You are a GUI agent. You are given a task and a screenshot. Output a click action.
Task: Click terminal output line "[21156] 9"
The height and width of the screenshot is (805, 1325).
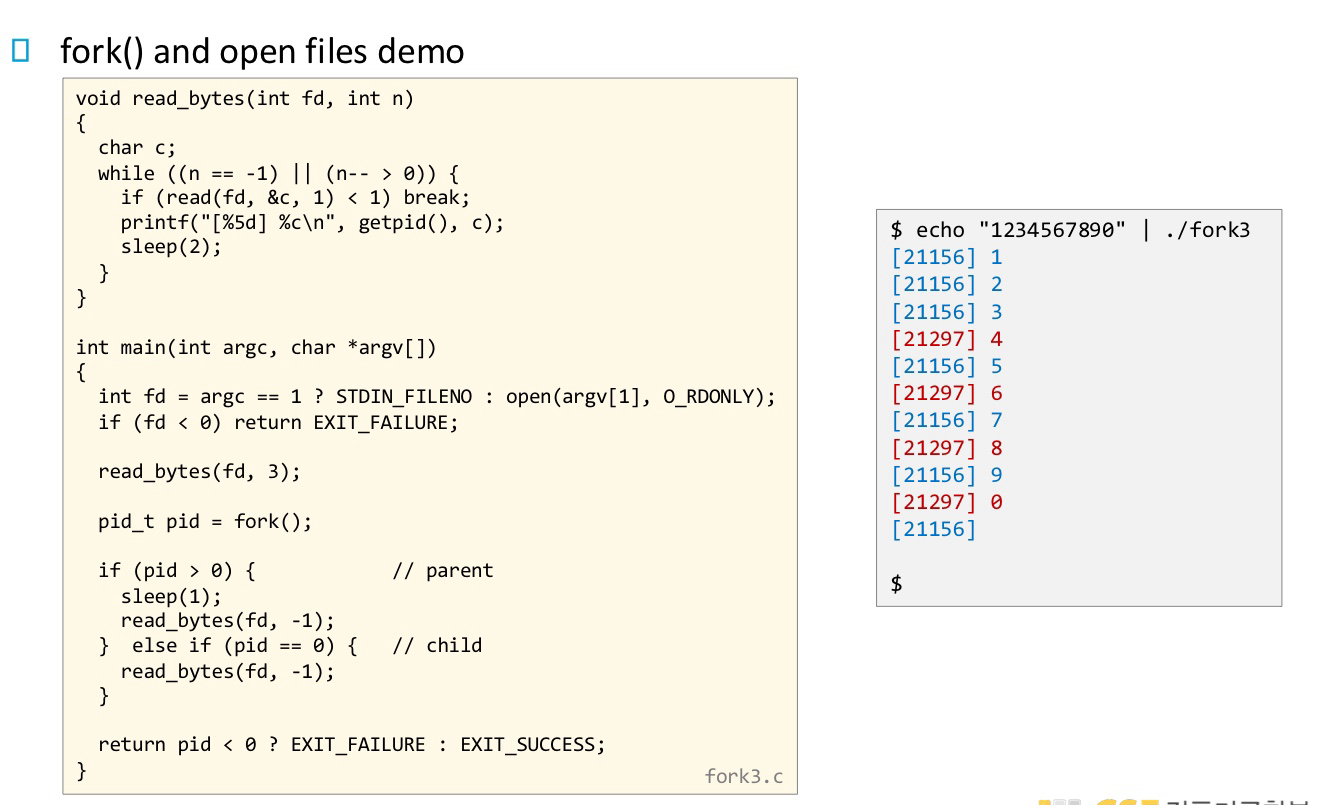pyautogui.click(x=946, y=475)
